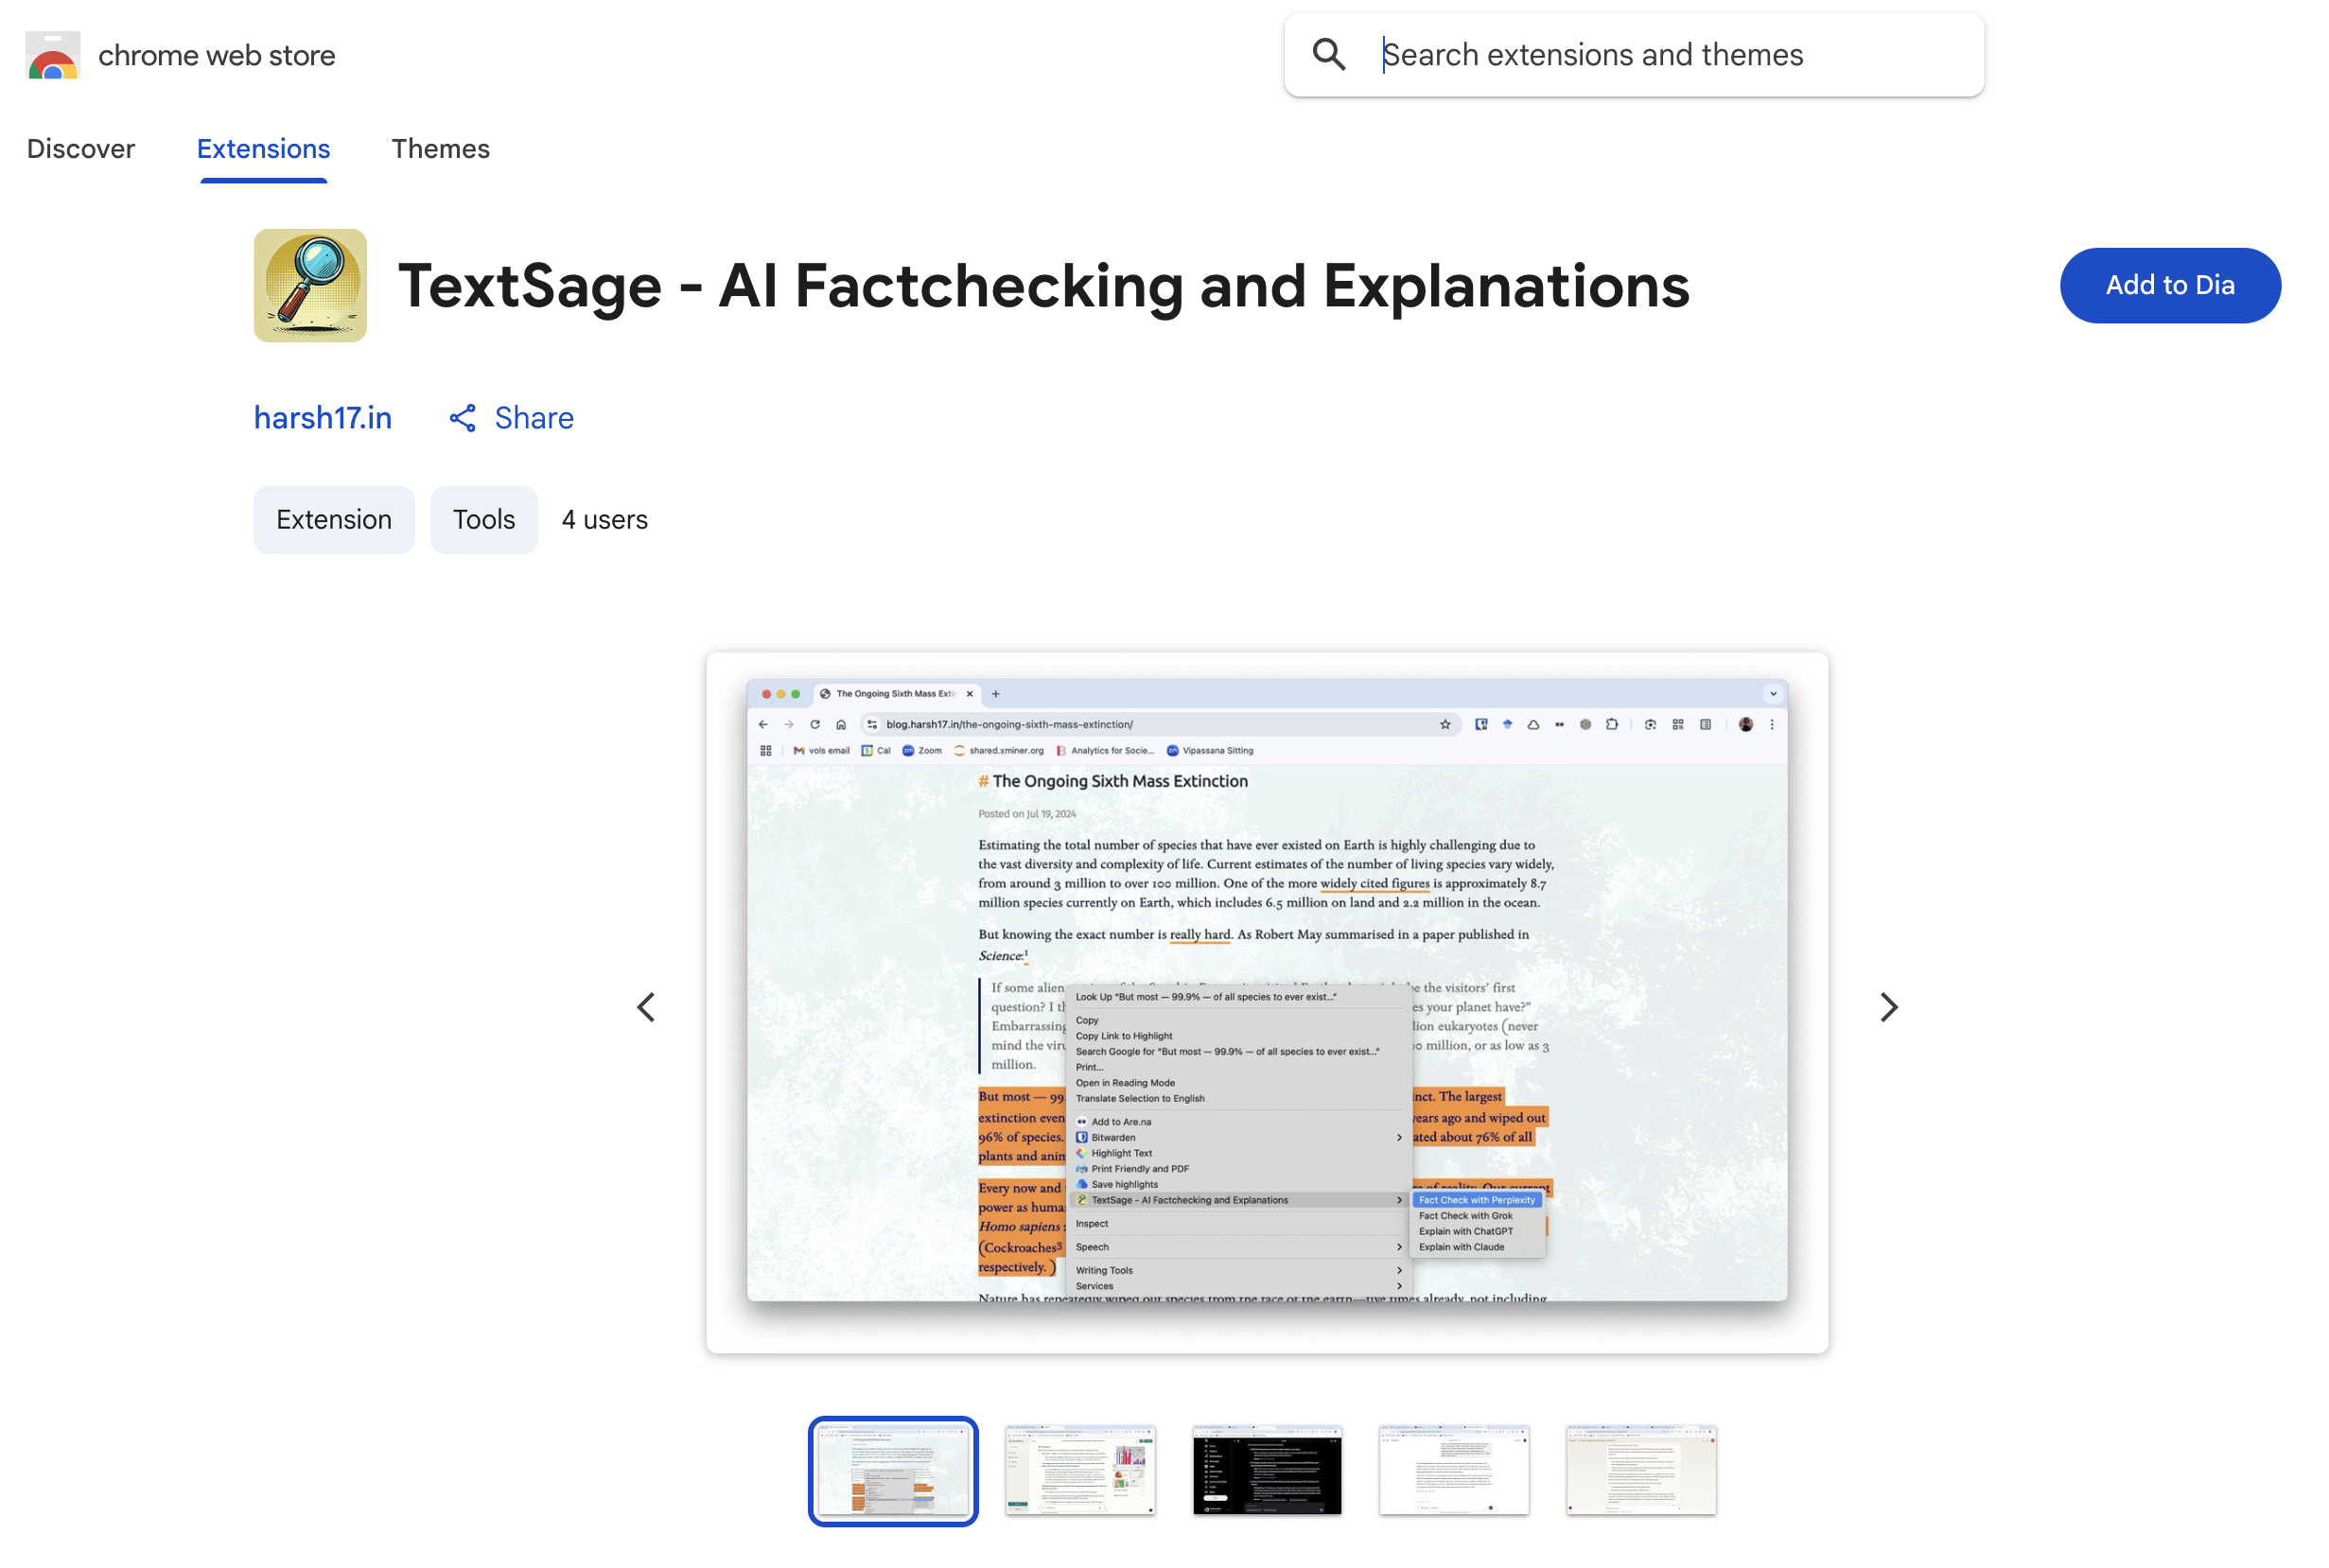Click the Share icon

pos(462,418)
